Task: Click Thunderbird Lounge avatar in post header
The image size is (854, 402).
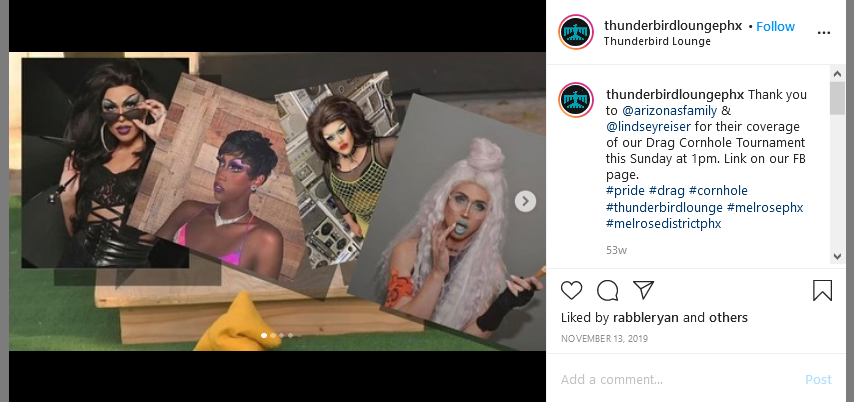Action: pos(576,32)
